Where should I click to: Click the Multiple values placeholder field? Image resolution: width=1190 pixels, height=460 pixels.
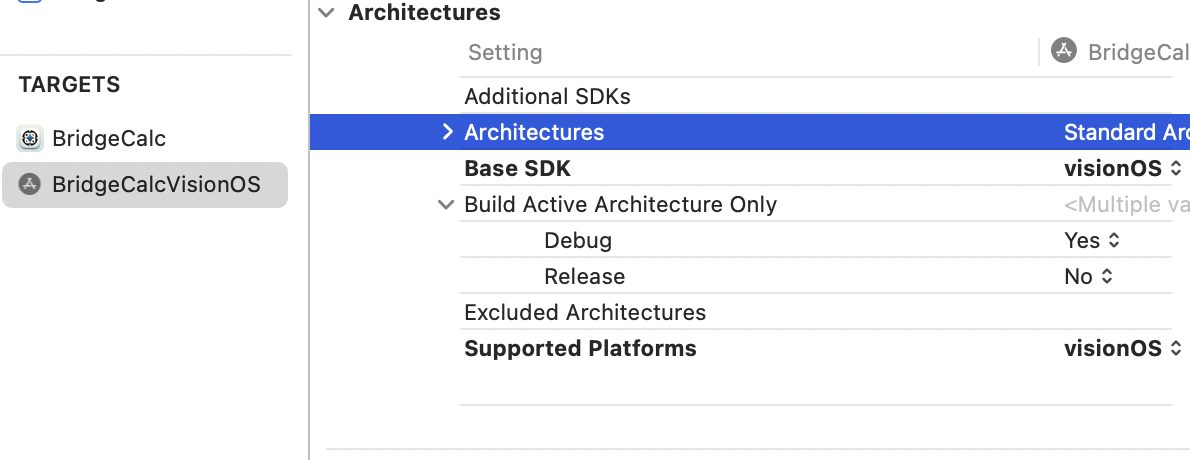pyautogui.click(x=1126, y=205)
